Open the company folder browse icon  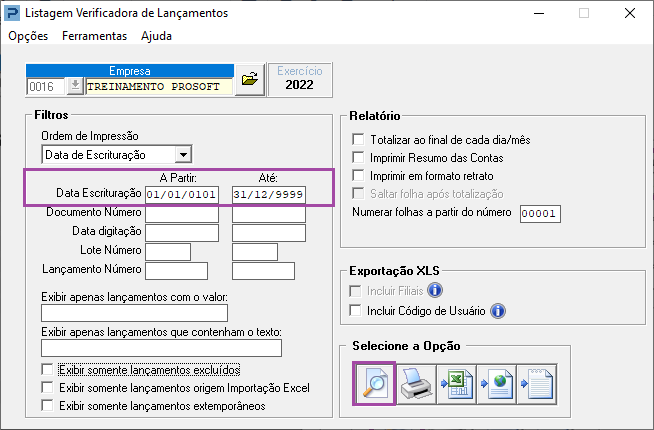pyautogui.click(x=250, y=79)
